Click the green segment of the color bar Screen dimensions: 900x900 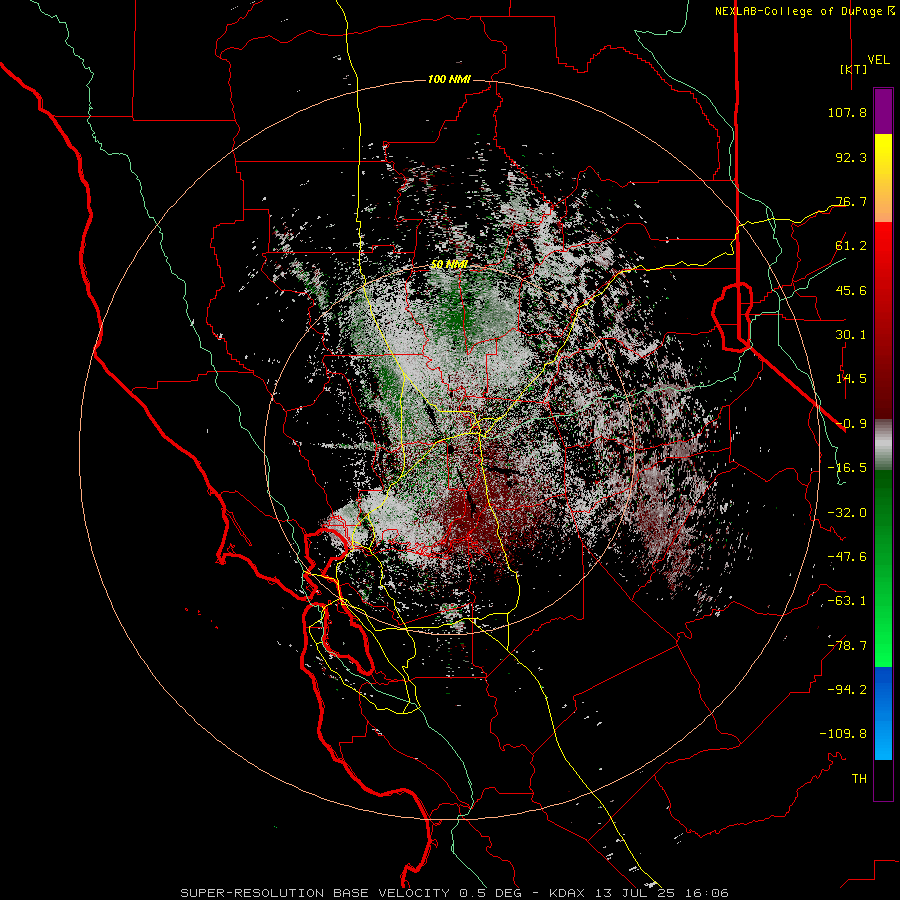coord(883,568)
